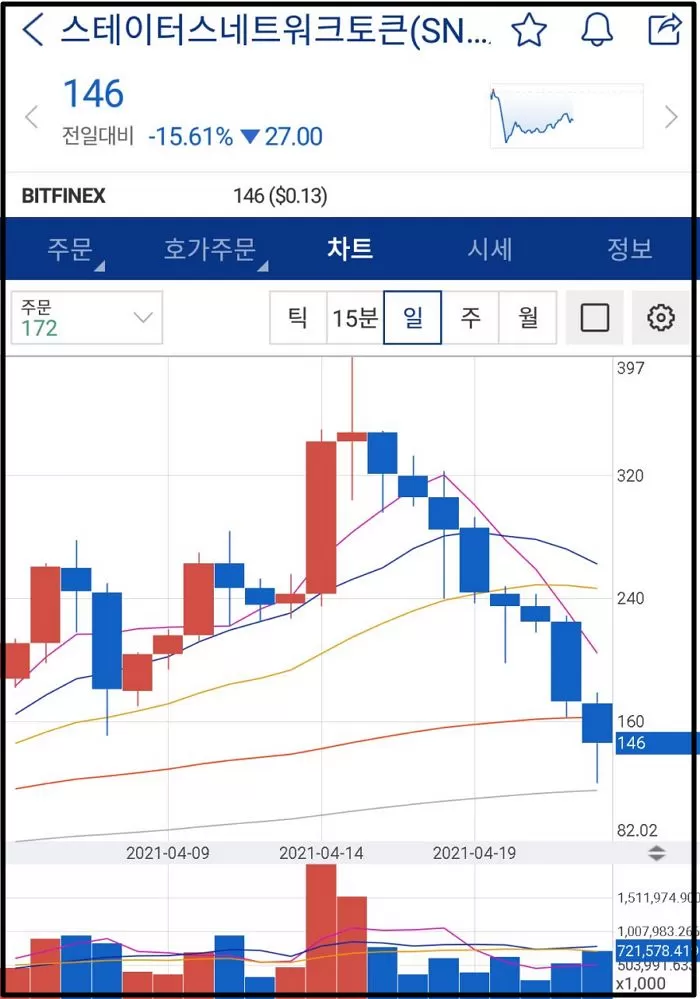Switch to the 시세 tab
Screen dimensions: 700x999
(x=490, y=248)
